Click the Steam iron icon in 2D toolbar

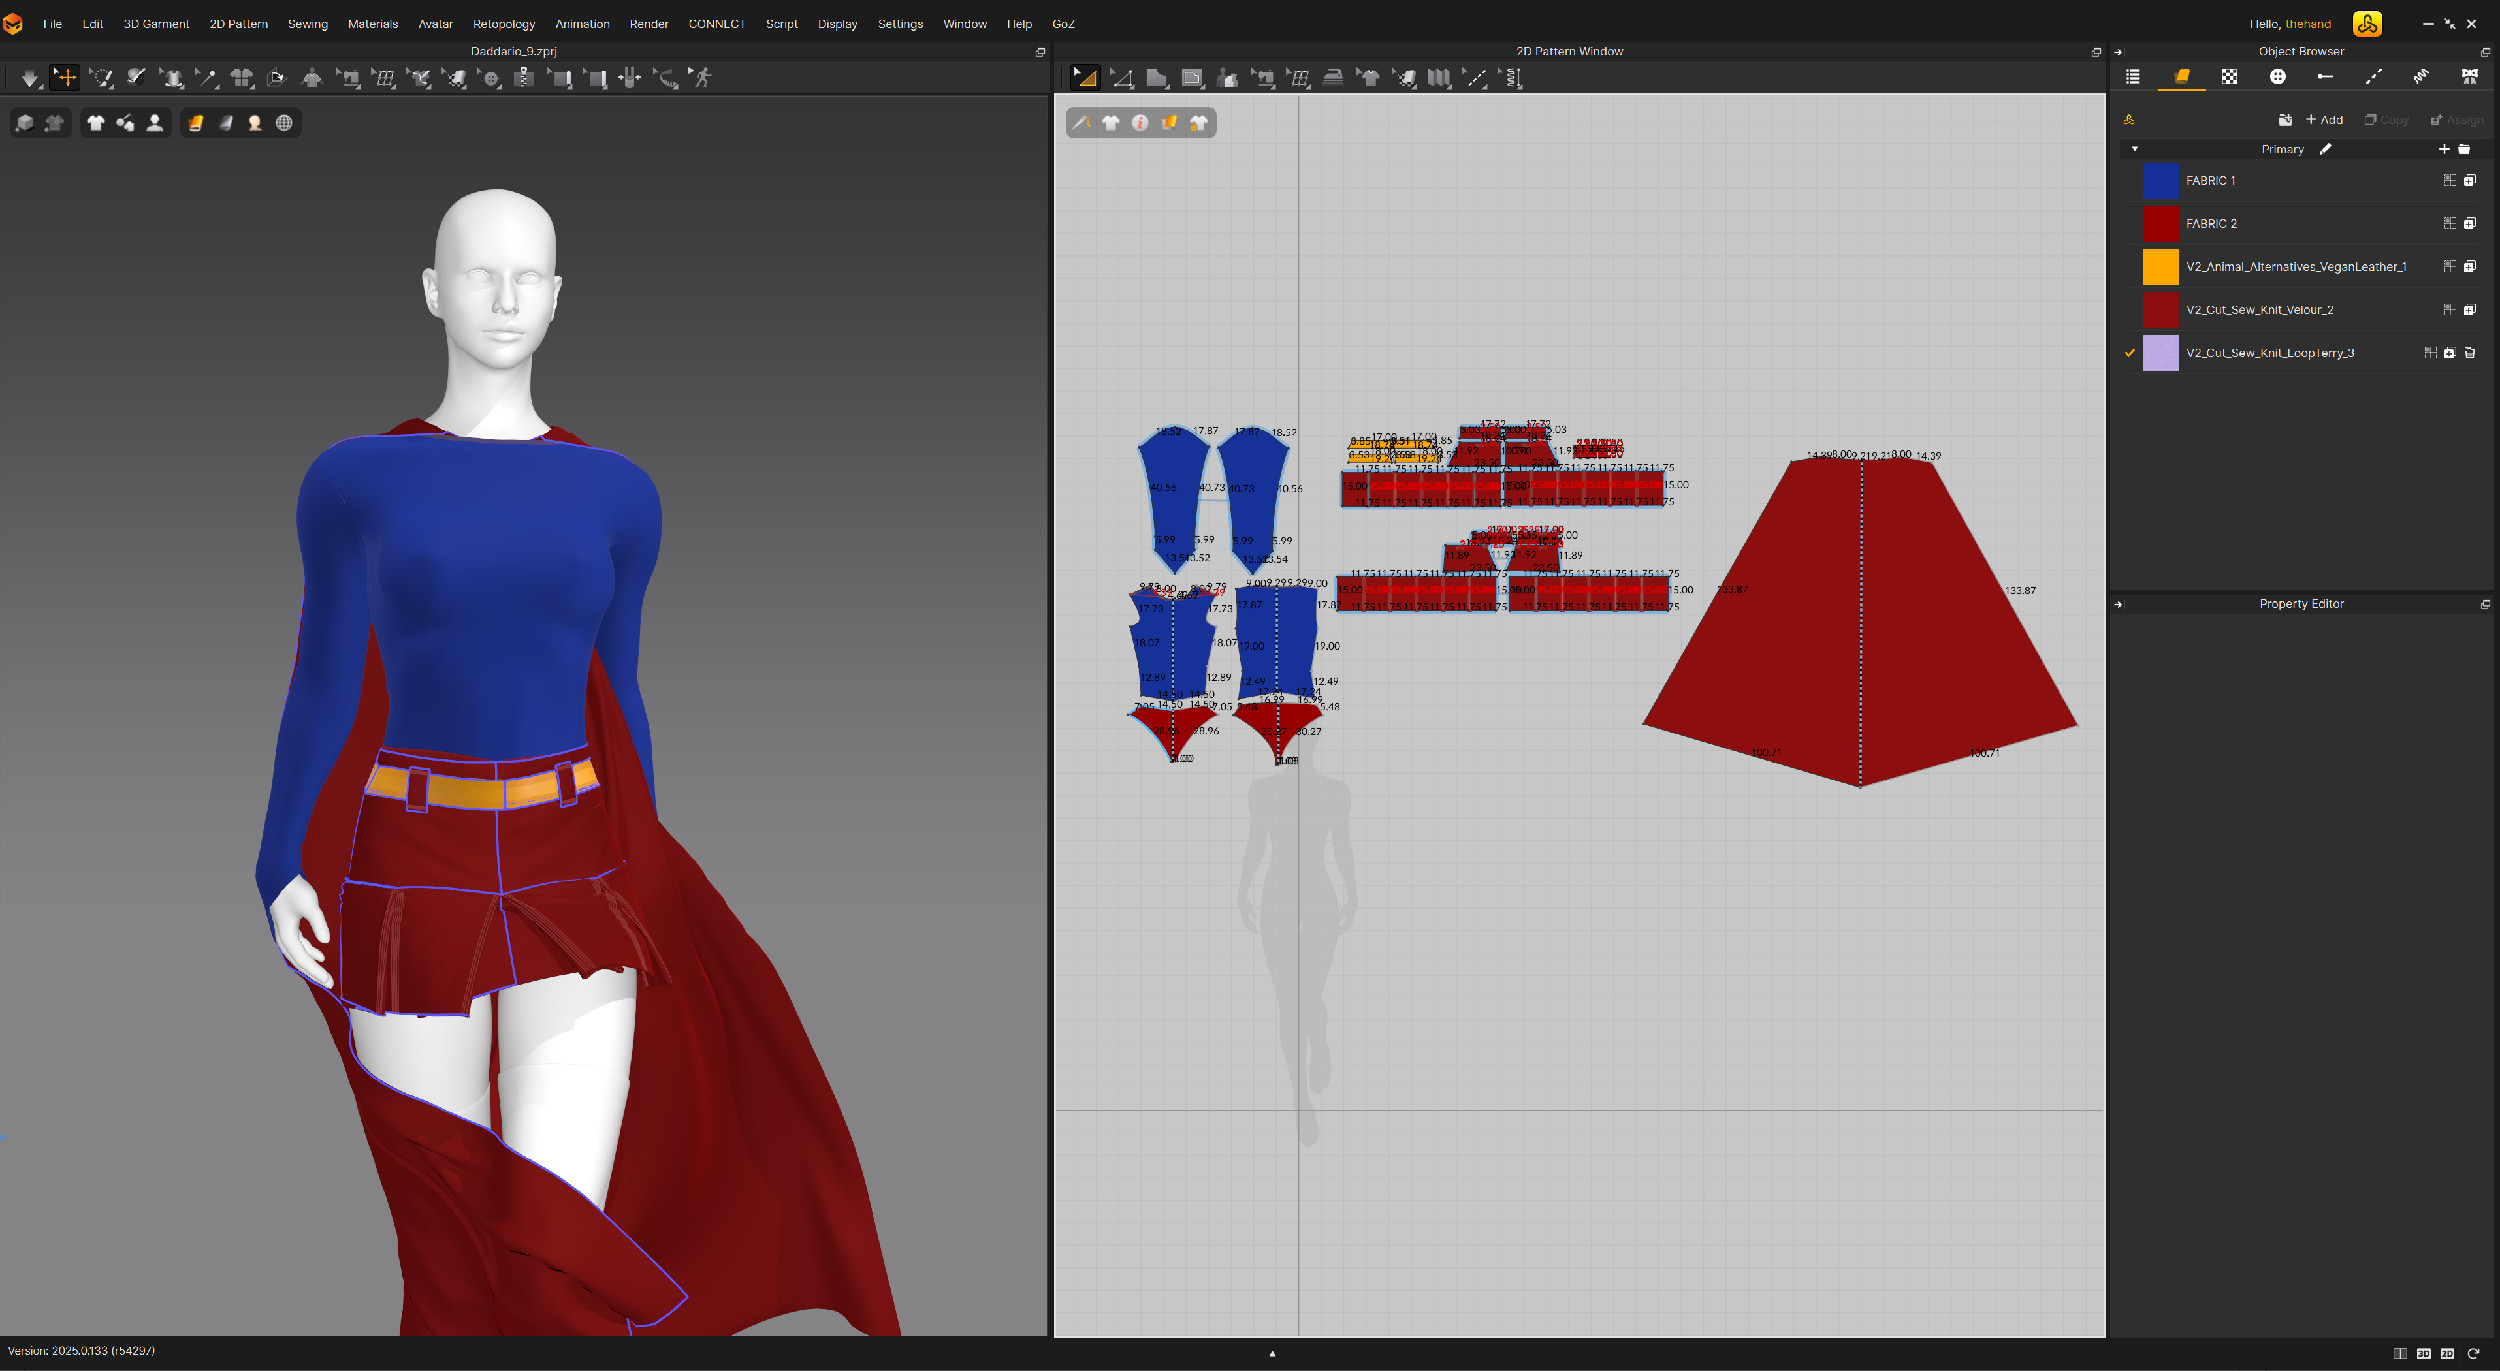pos(1333,78)
